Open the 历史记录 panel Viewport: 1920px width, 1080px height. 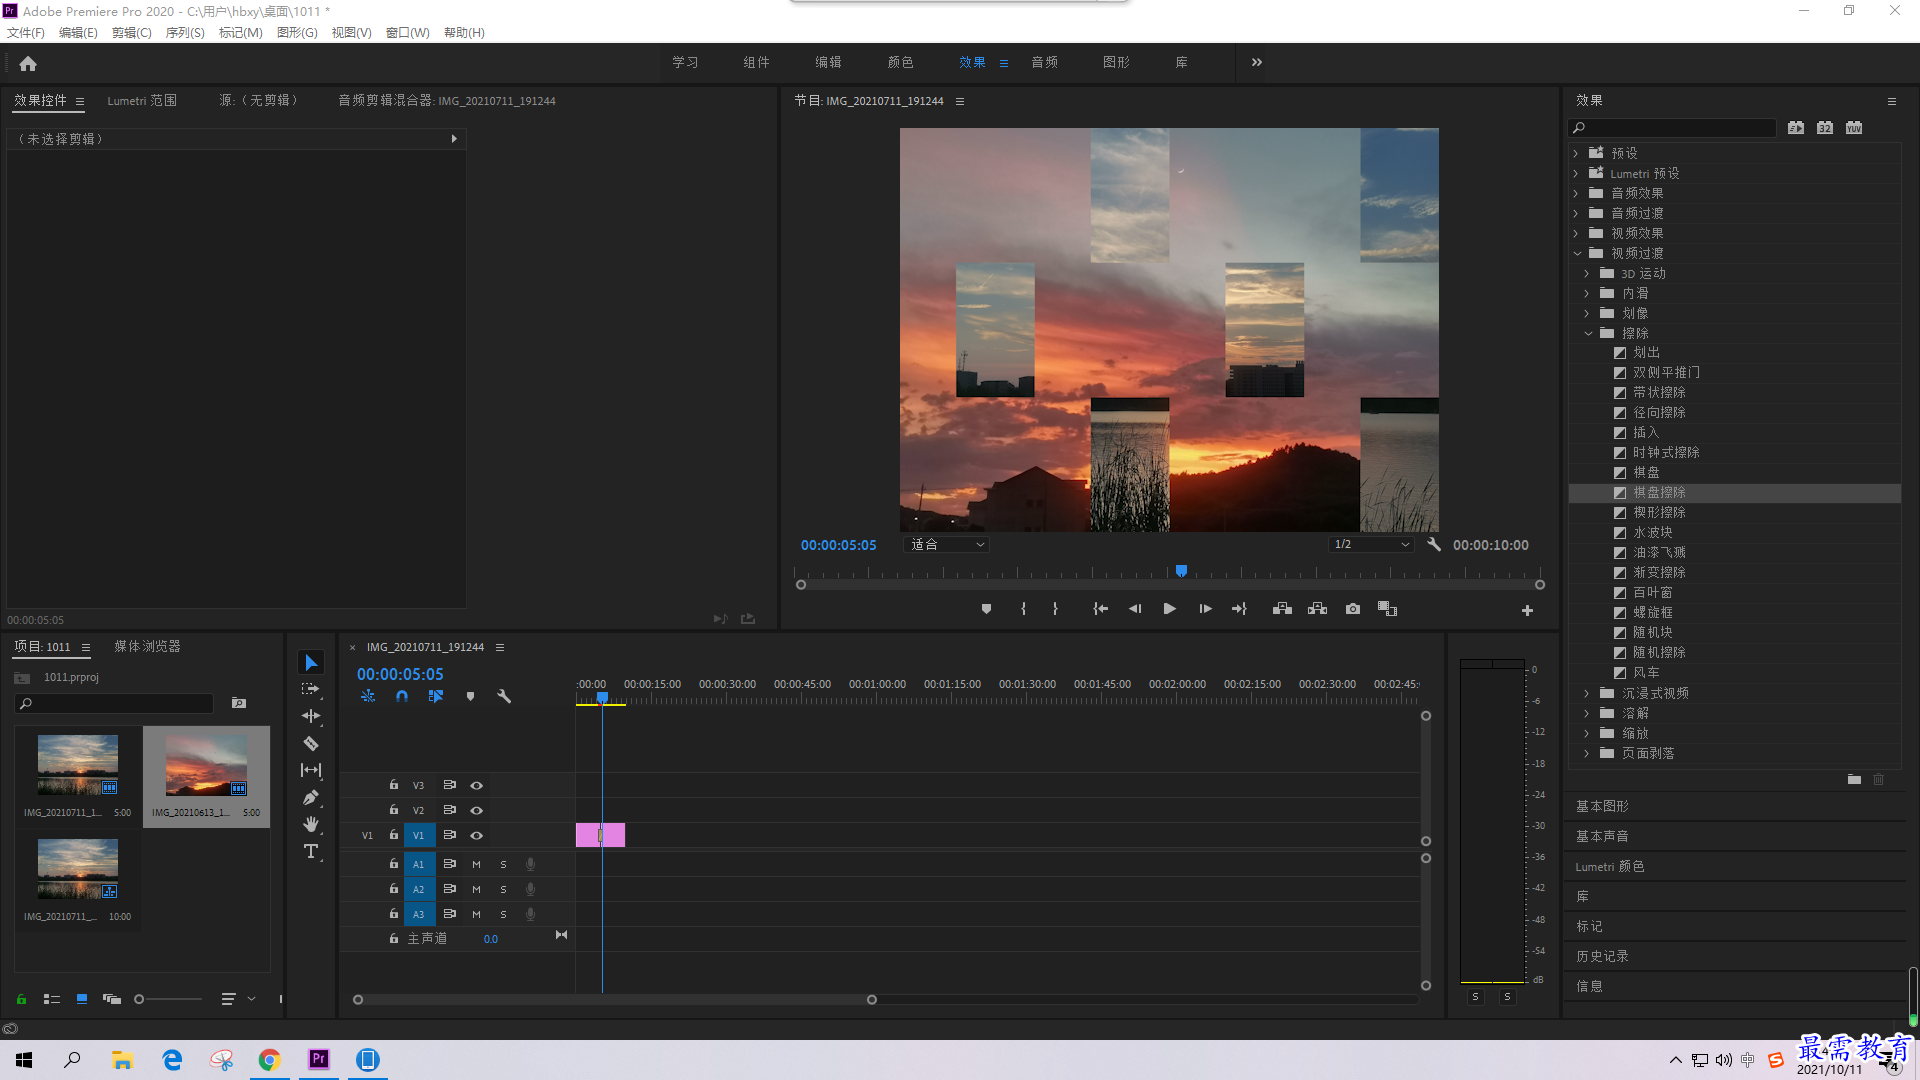1602,956
